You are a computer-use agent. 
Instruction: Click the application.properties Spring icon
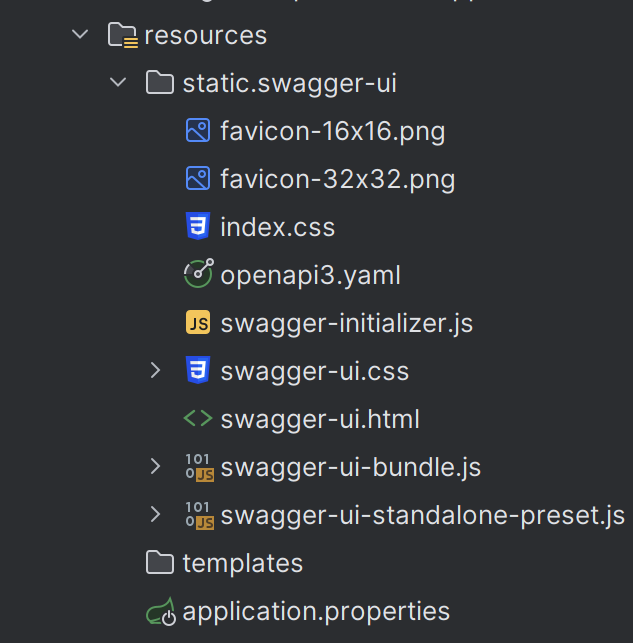coord(161,611)
